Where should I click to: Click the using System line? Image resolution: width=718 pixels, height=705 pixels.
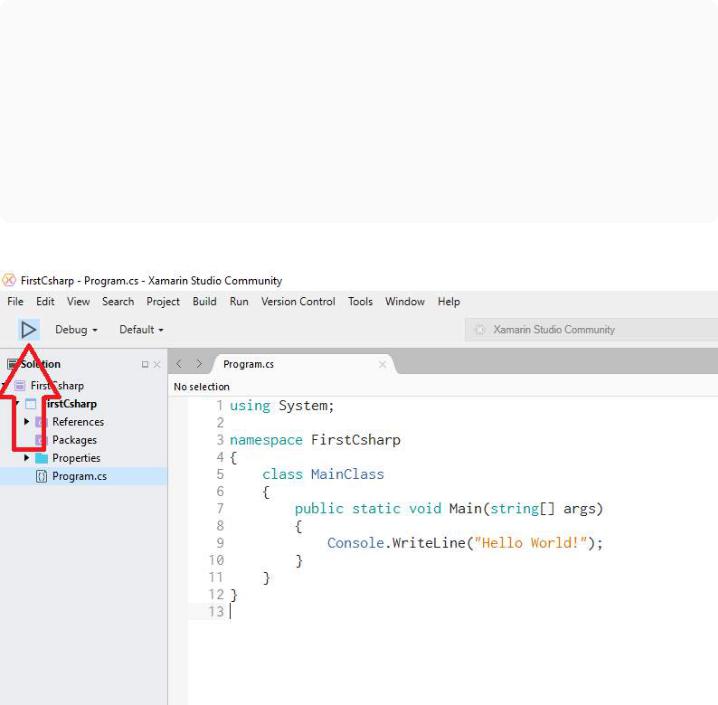(282, 406)
